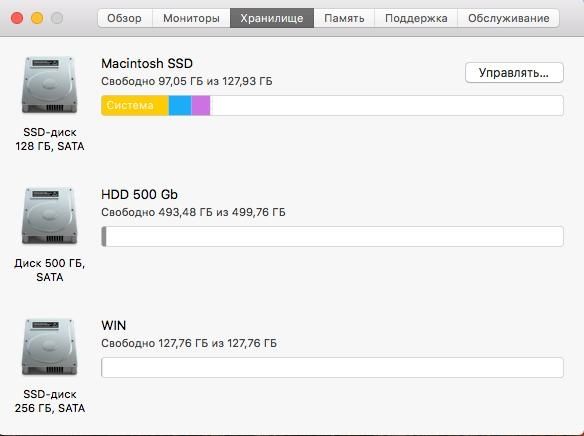
Task: Click text Свободно 127,76 ГБ из 127,76 ГБ
Action: (189, 343)
